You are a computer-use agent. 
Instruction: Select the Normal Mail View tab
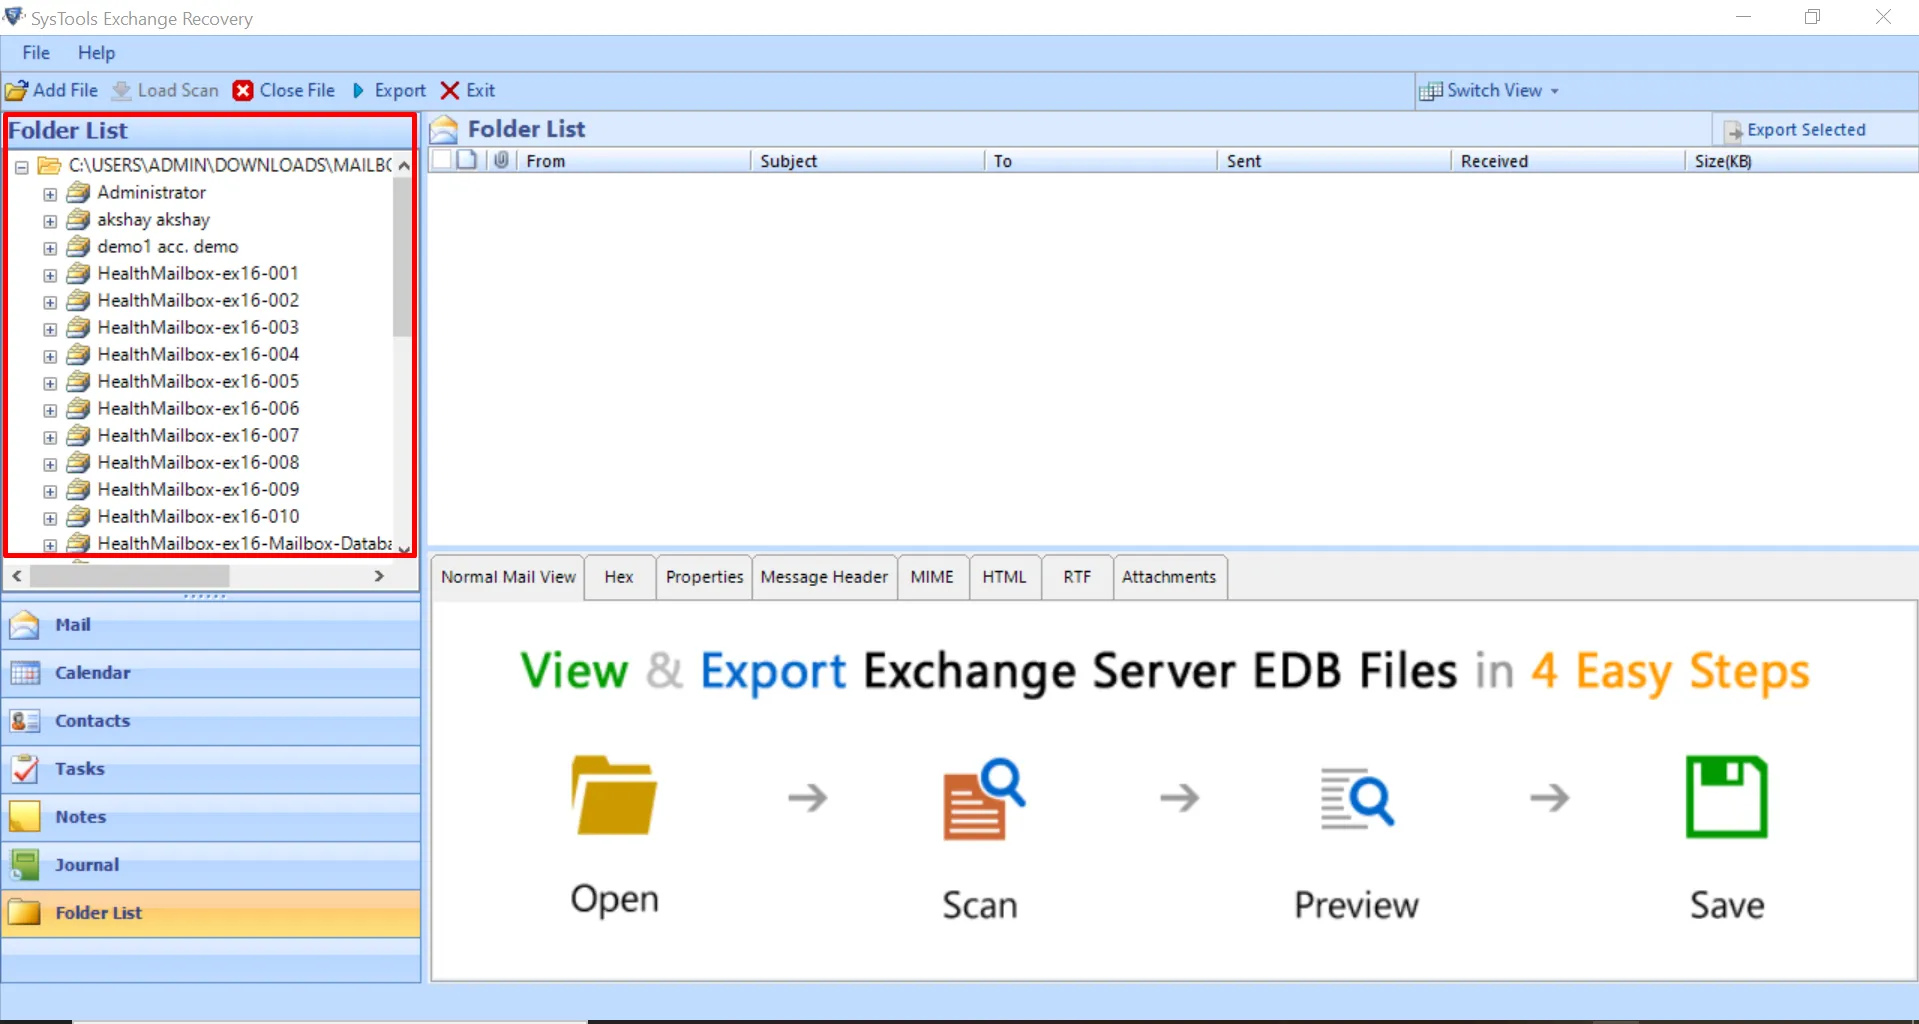click(508, 577)
